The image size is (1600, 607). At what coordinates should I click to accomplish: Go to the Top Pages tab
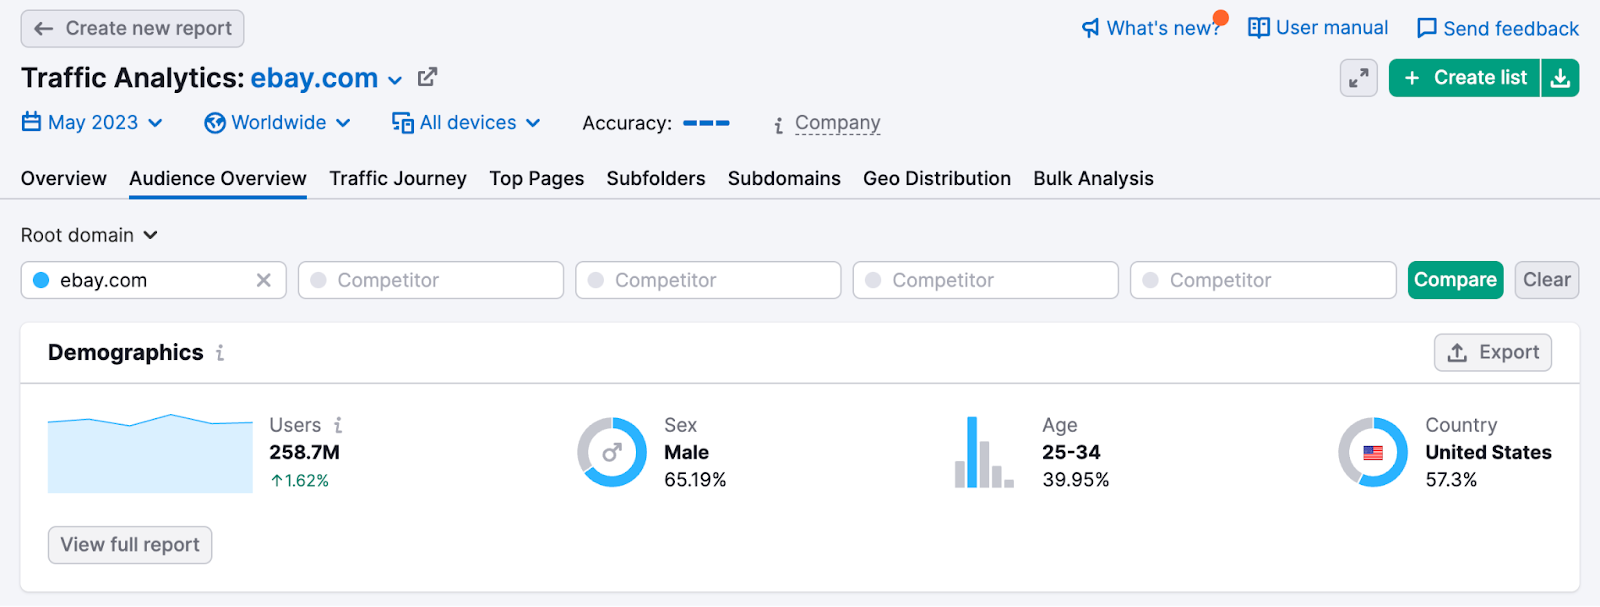point(537,178)
